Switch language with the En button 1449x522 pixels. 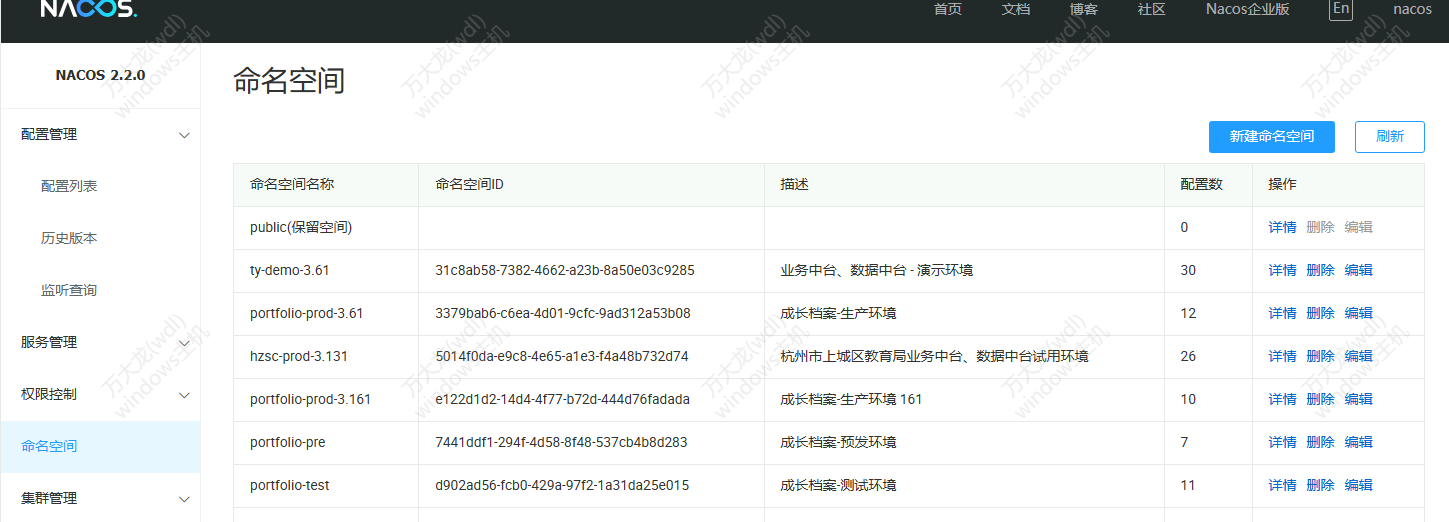1341,9
